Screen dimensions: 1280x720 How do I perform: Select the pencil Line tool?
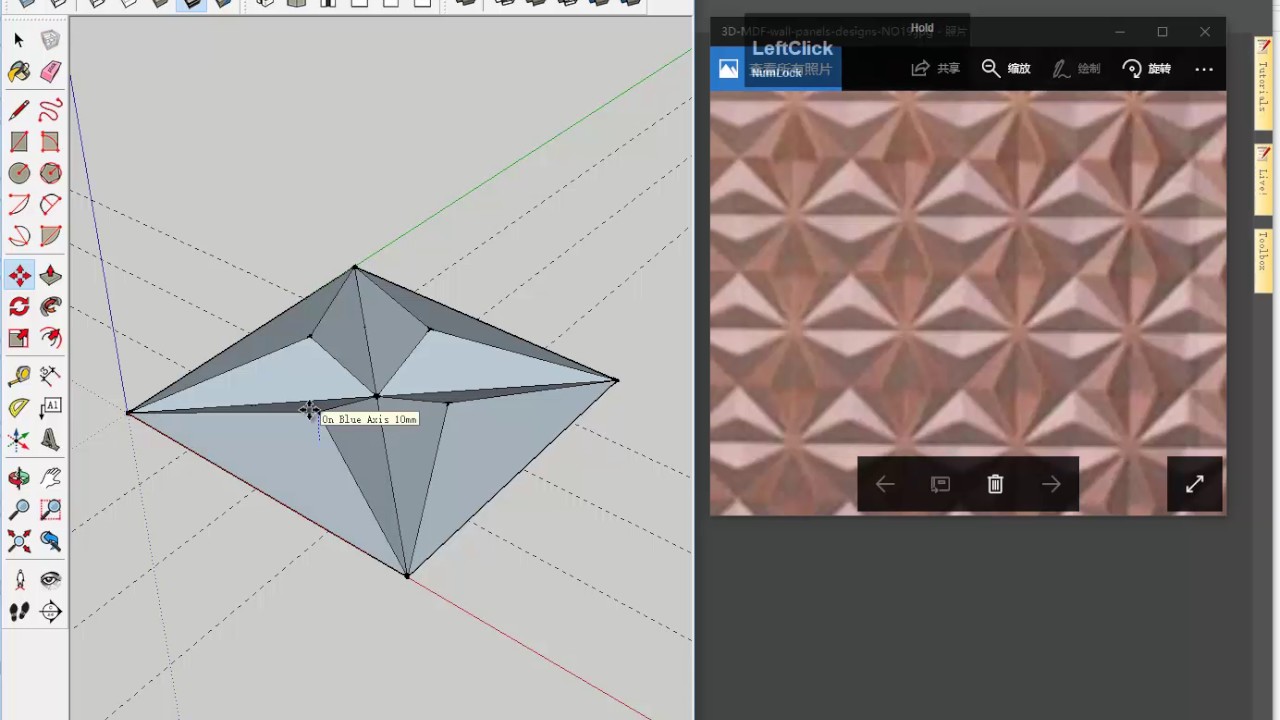click(19, 110)
